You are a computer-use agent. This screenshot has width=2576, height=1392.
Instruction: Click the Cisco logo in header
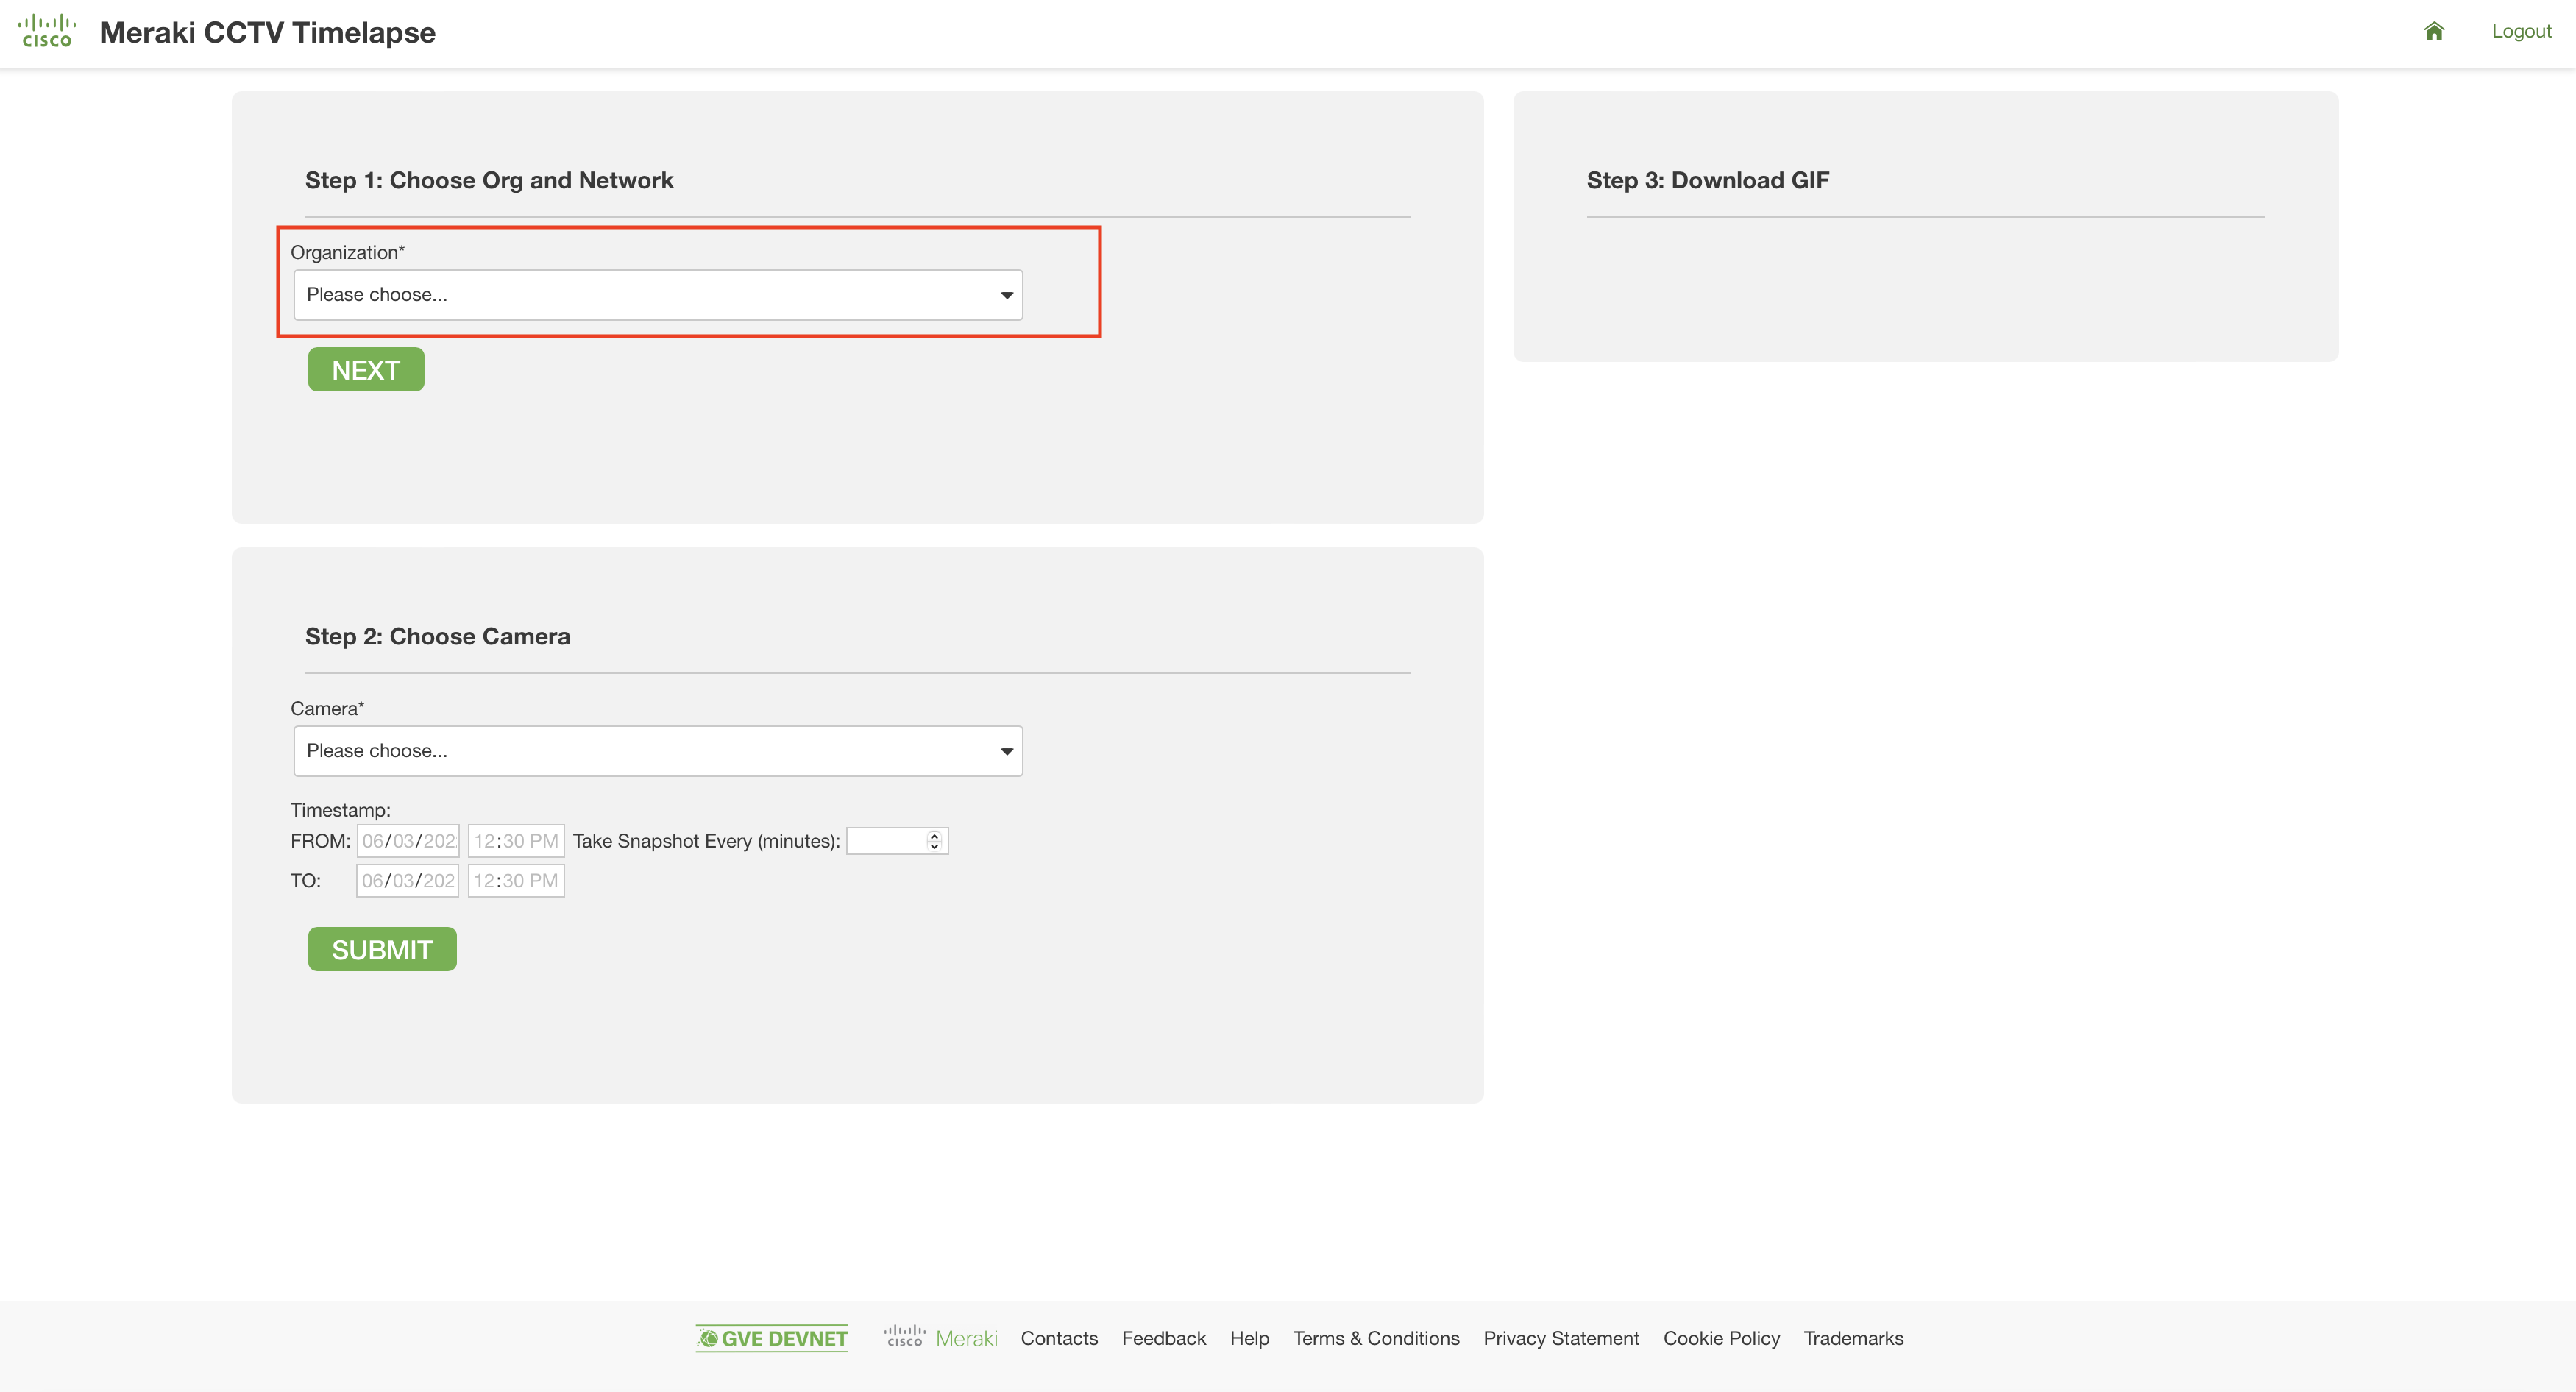[x=47, y=31]
